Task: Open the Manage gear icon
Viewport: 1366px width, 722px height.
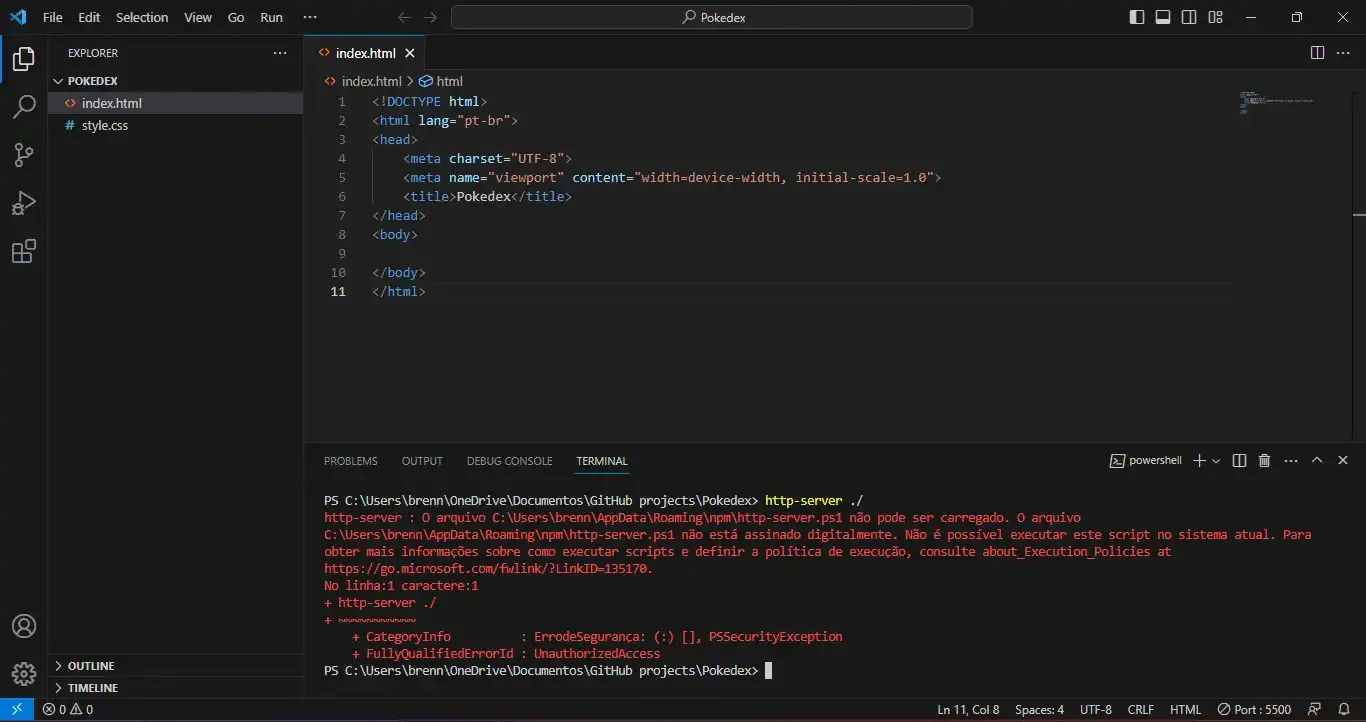Action: [x=23, y=673]
